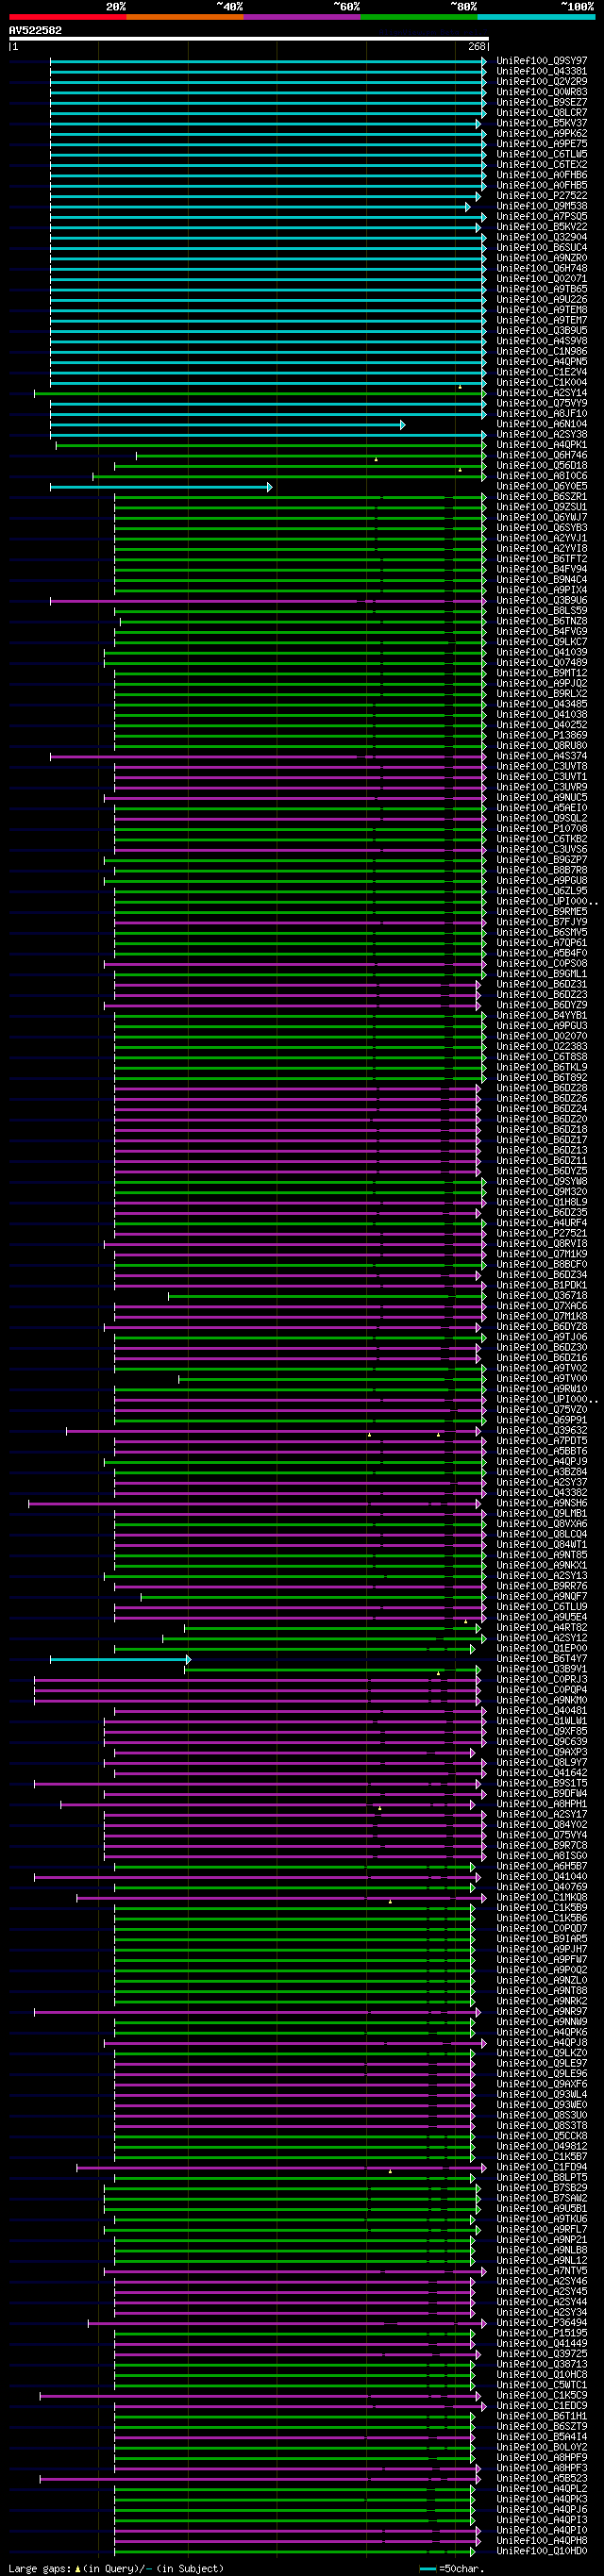Click label UniRef100_C6TLW5
The image size is (604, 2576).
coord(542,154)
